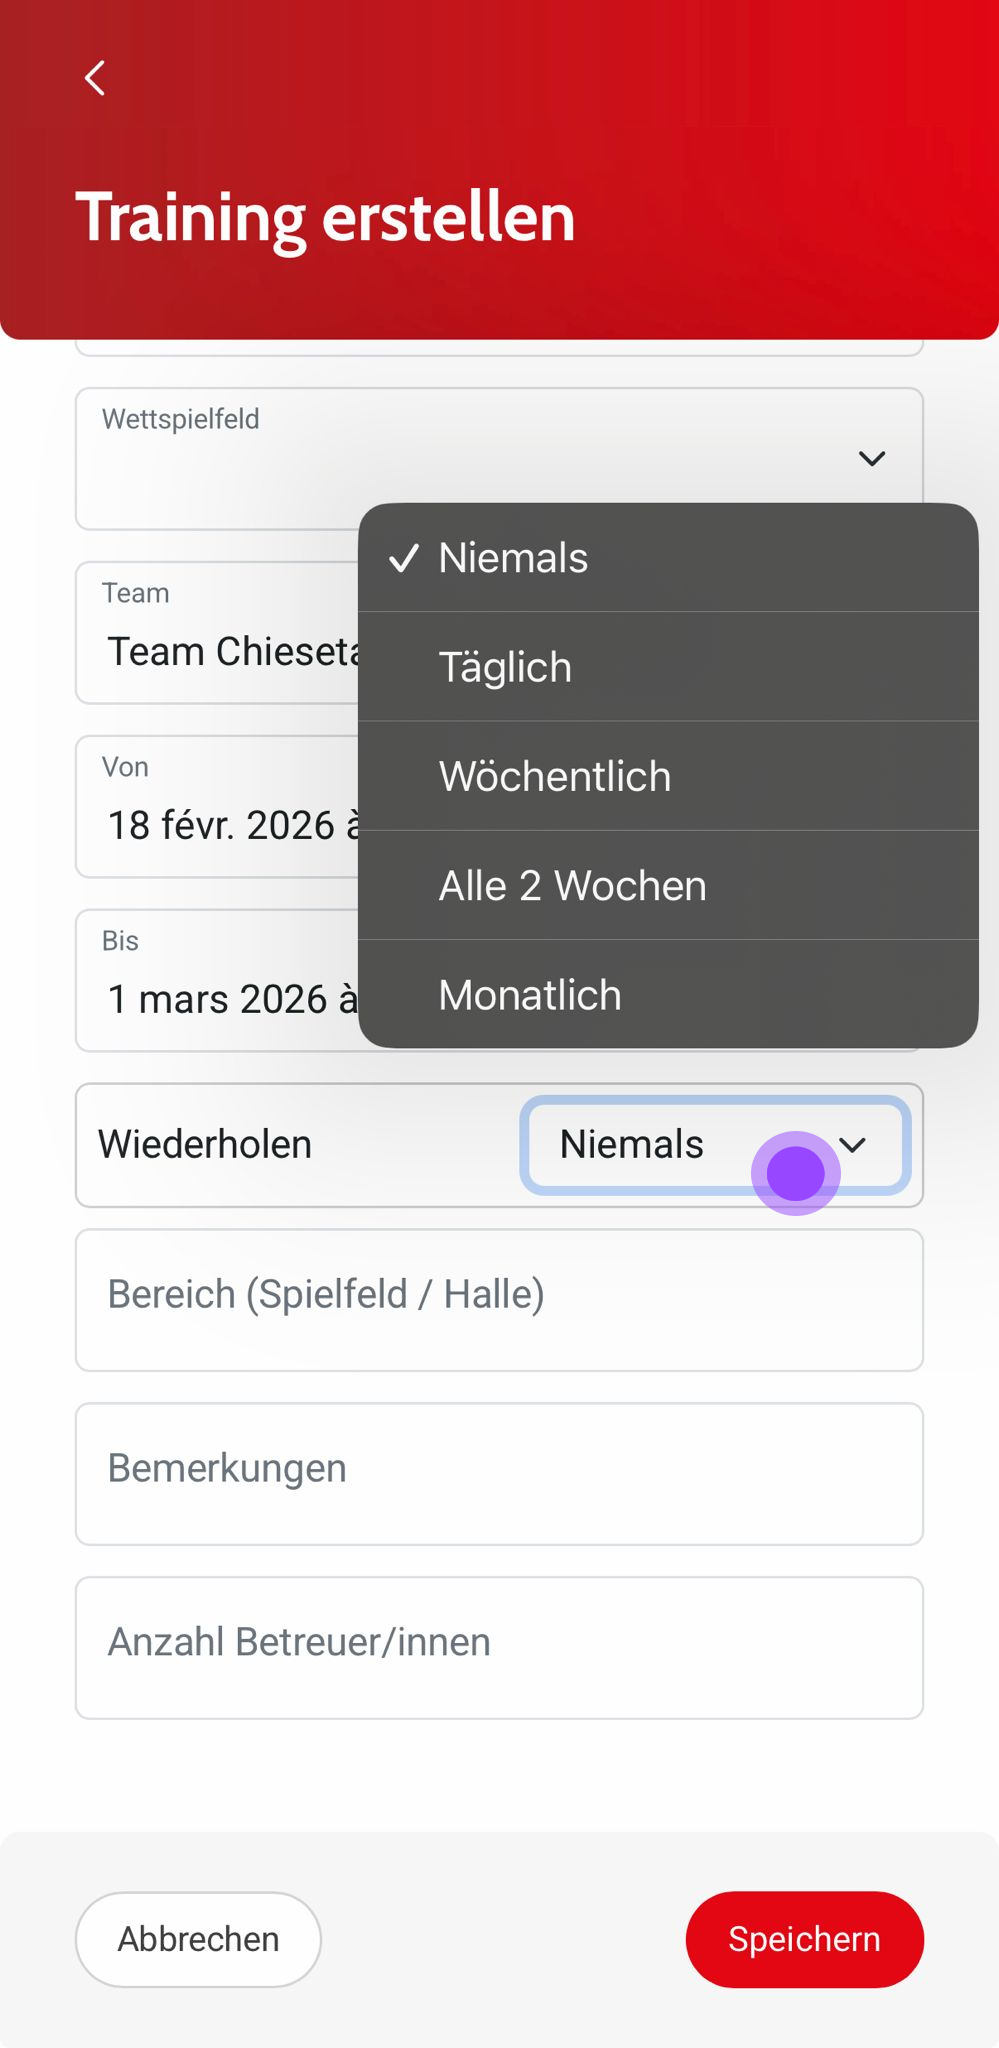Image resolution: width=999 pixels, height=2048 pixels.
Task: Click the Wiederholen row label
Action: tap(205, 1145)
